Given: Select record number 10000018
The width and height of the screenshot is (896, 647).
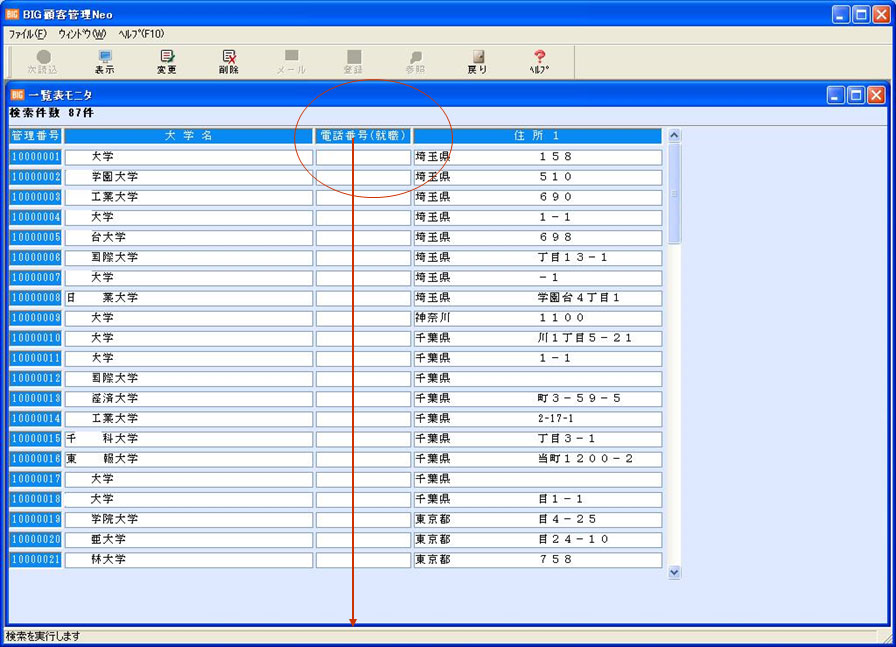Looking at the screenshot, I should [35, 500].
